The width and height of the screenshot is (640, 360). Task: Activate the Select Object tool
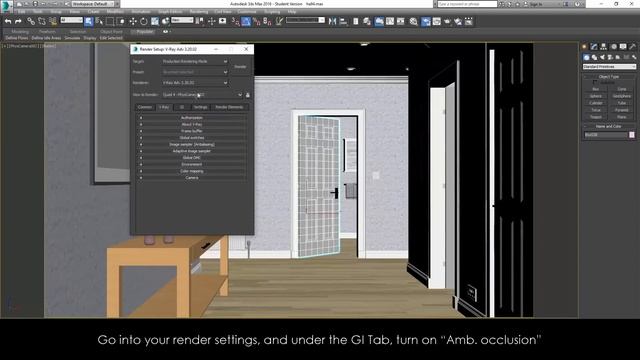89,21
